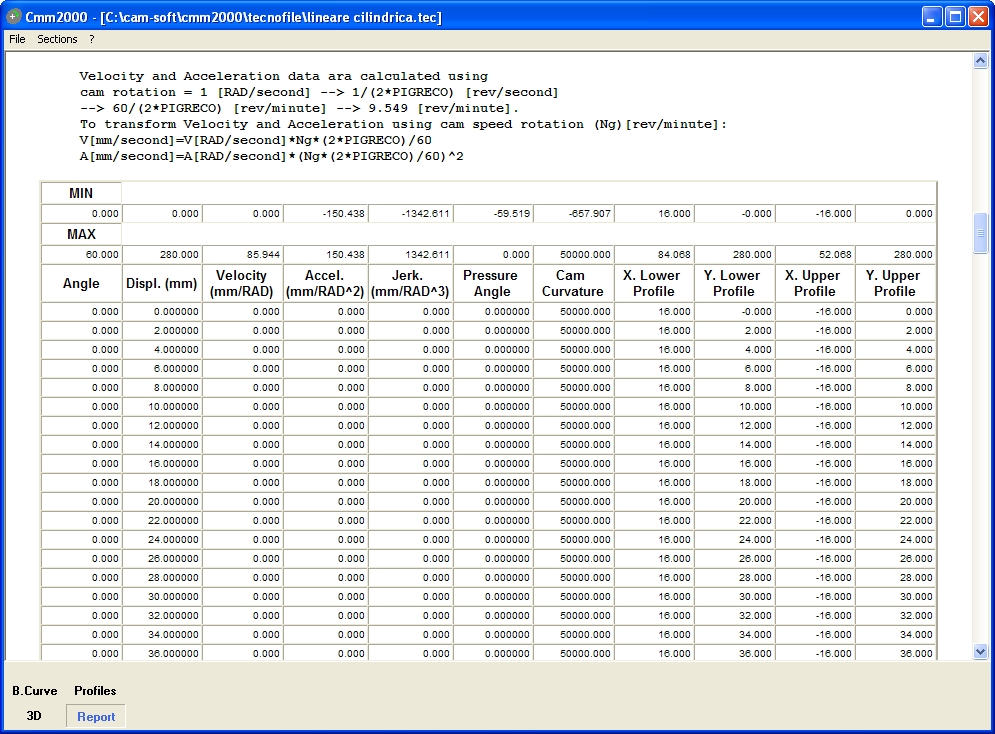Image resolution: width=995 pixels, height=734 pixels.
Task: Click the X. Upper Profile column header
Action: [815, 283]
